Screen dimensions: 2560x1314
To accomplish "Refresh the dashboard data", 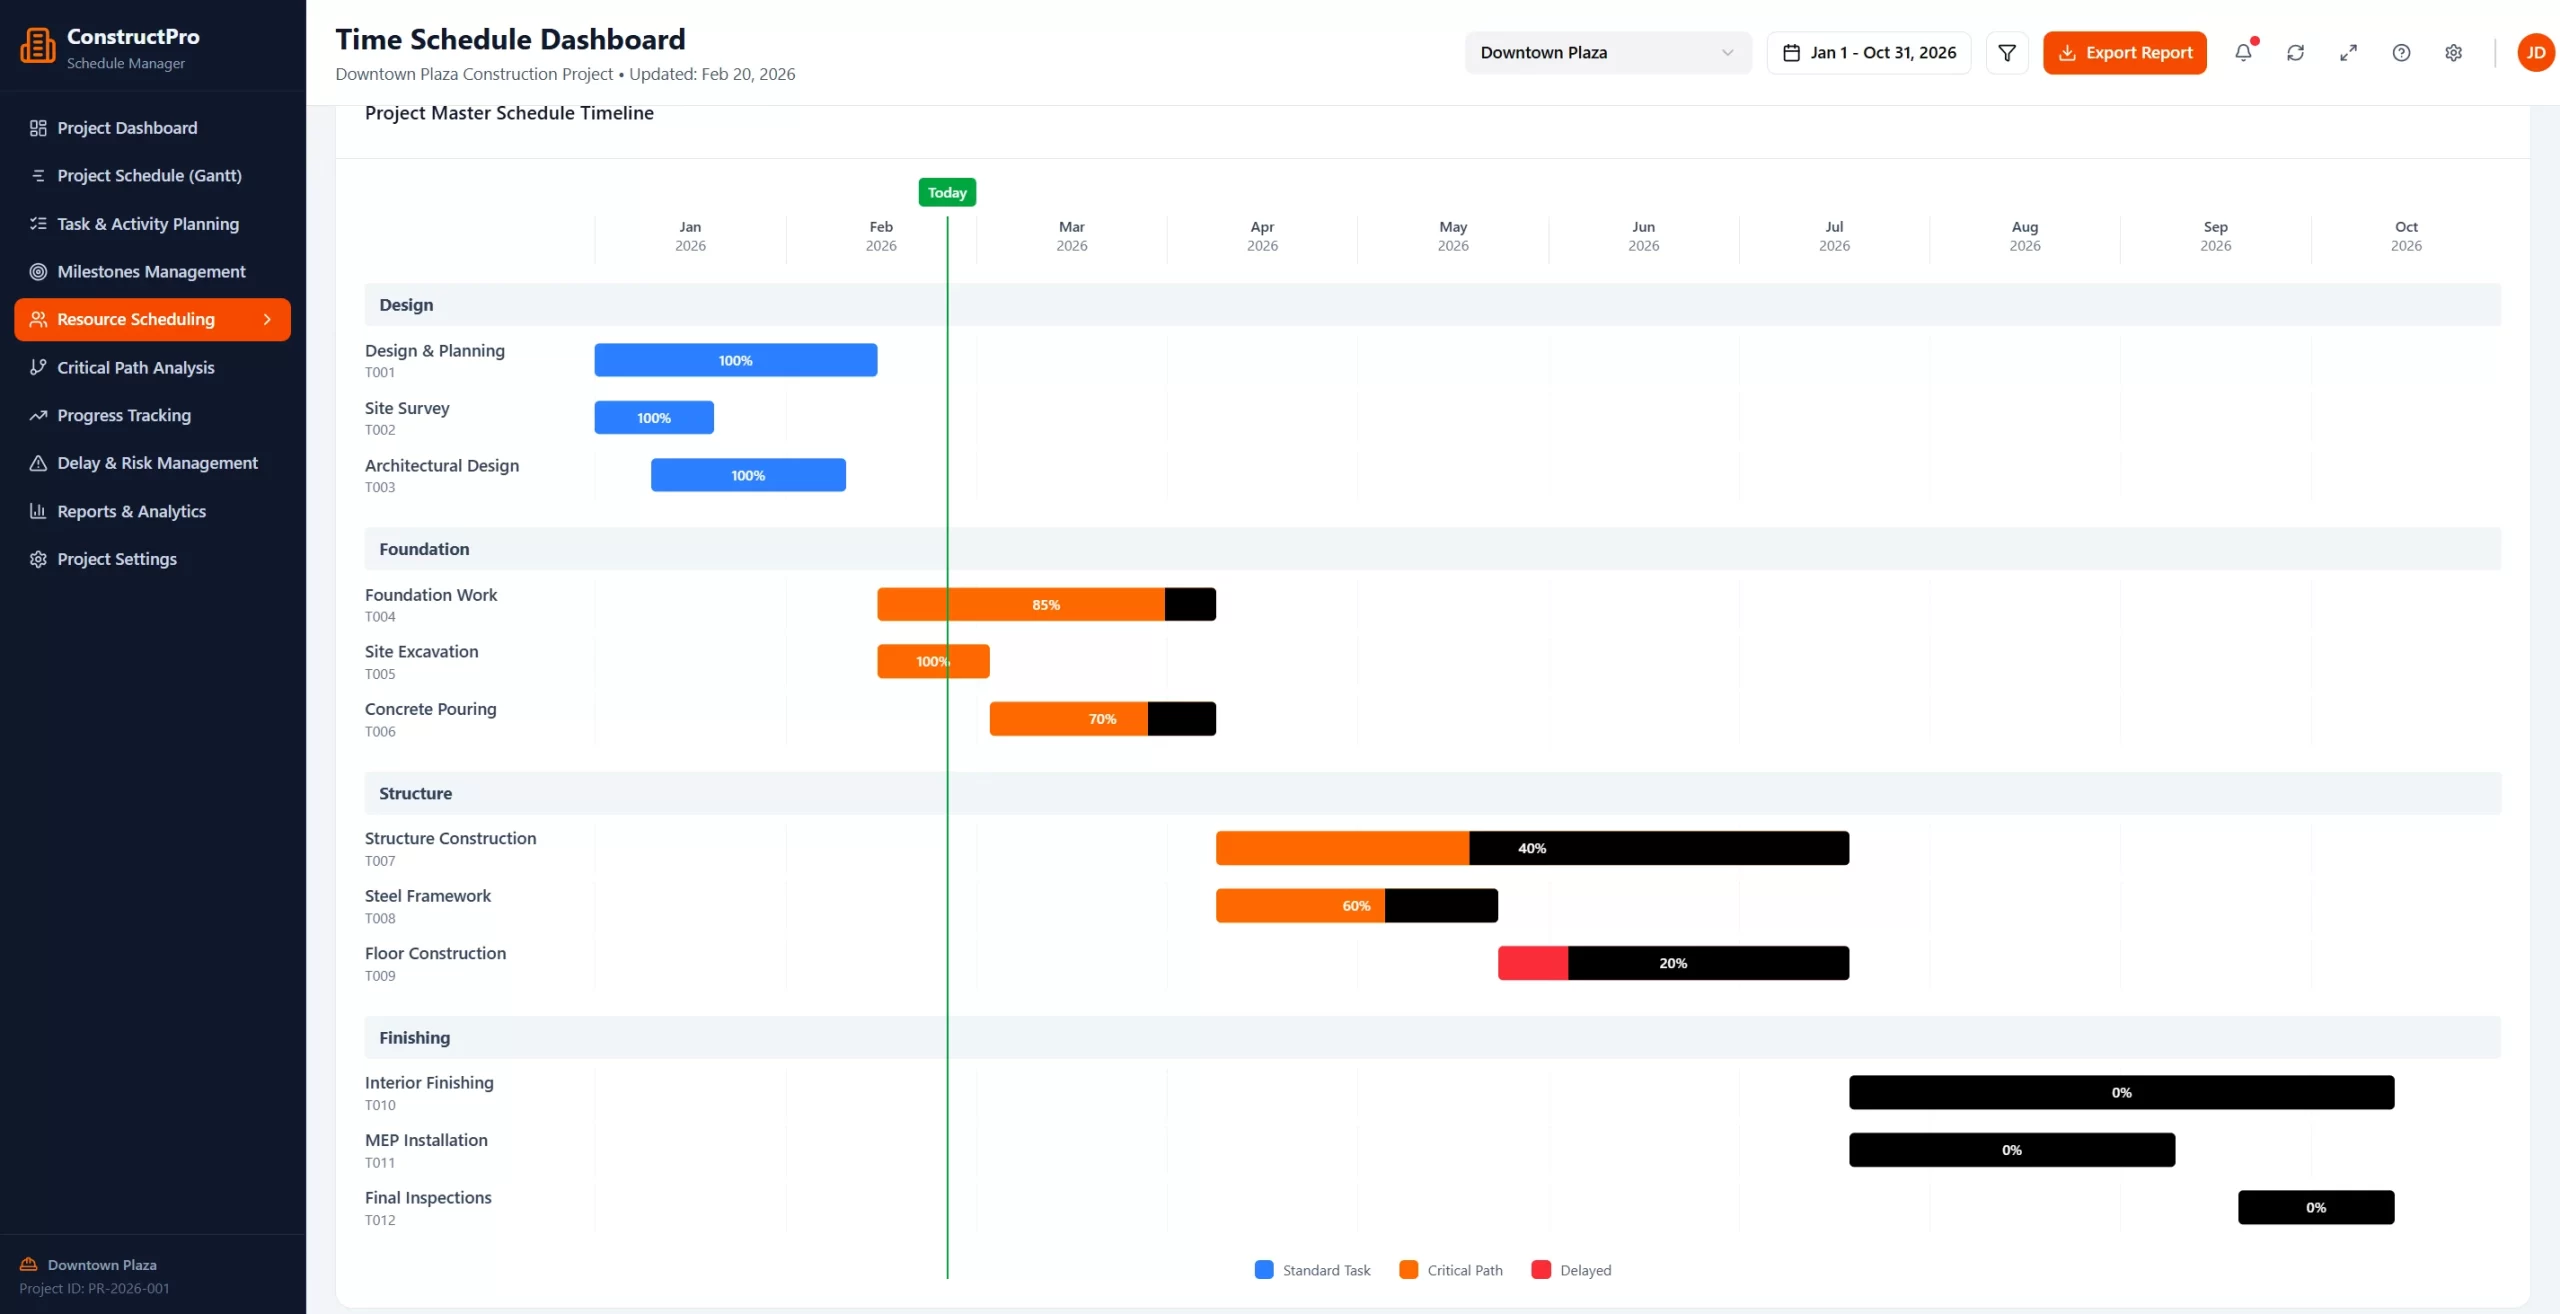I will 2296,52.
